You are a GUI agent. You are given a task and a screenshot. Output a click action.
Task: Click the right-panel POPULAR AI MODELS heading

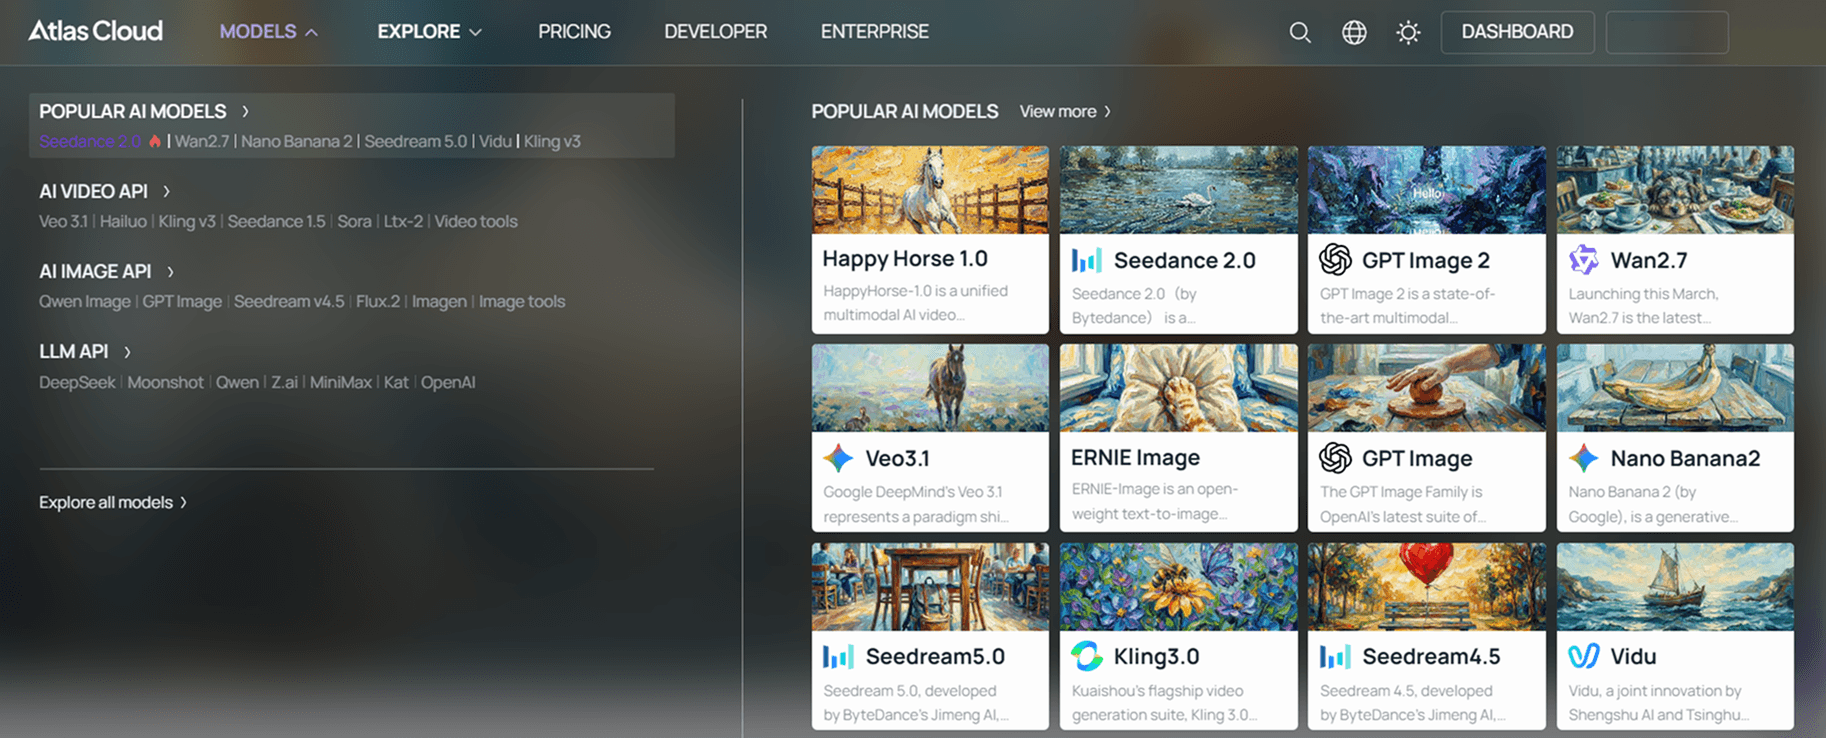[905, 111]
